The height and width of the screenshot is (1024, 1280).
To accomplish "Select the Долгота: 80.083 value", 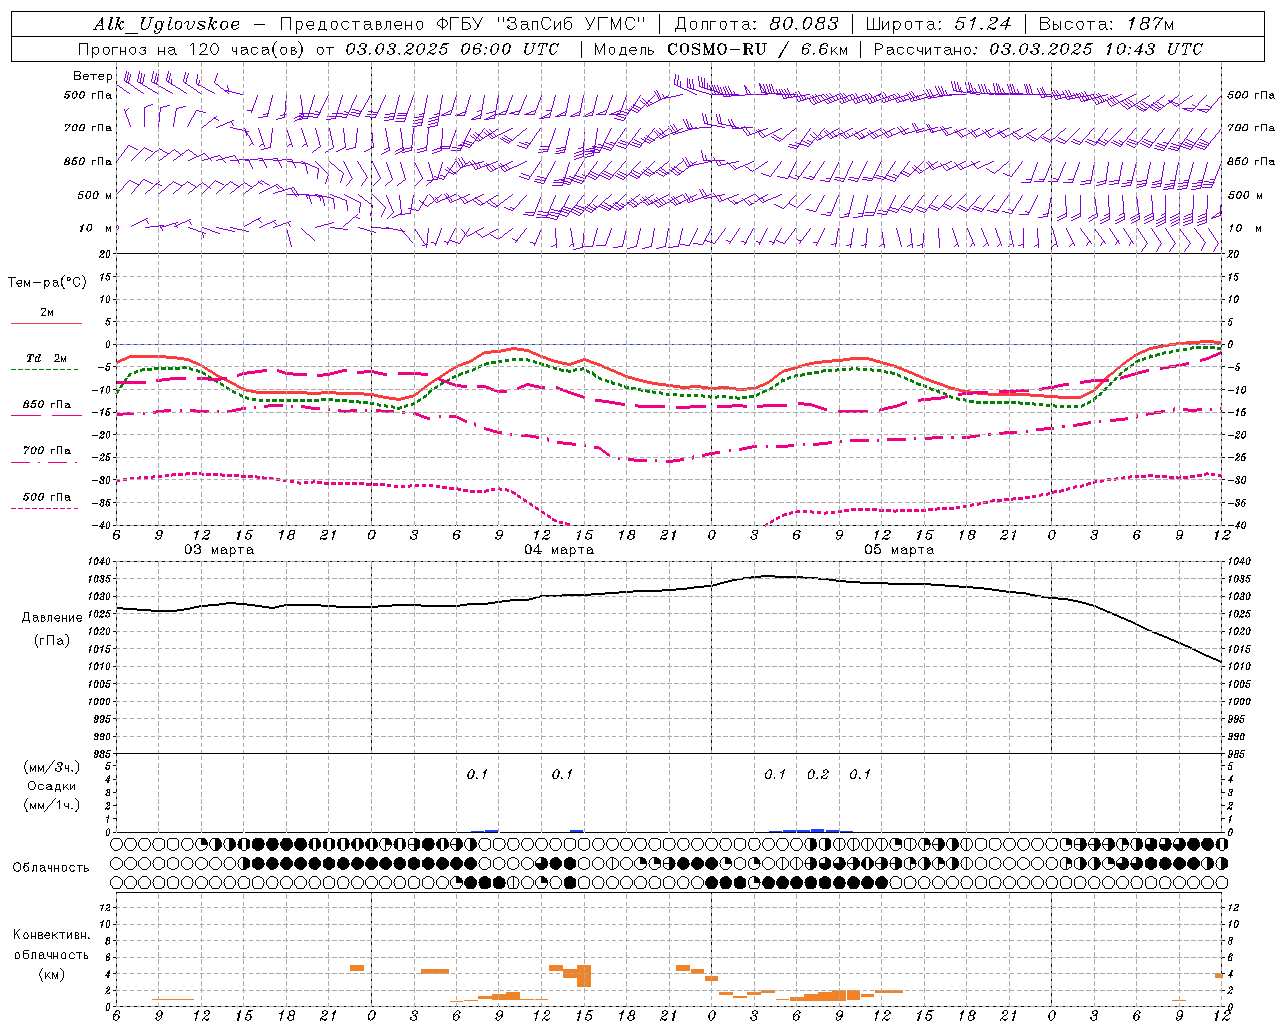I will (x=757, y=24).
